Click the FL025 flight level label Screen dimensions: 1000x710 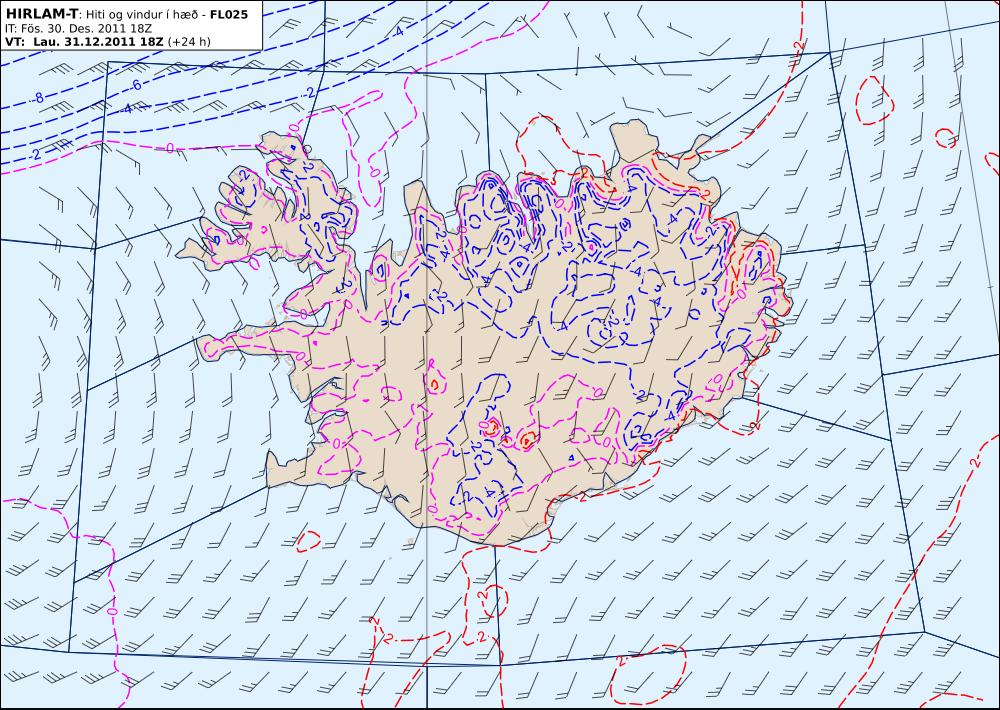click(228, 13)
